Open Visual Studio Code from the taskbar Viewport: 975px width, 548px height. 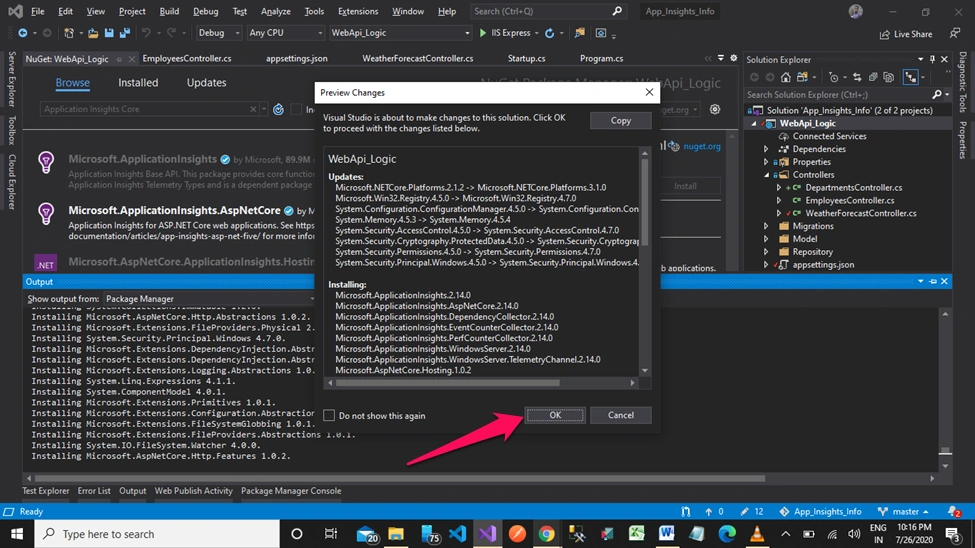(x=457, y=534)
